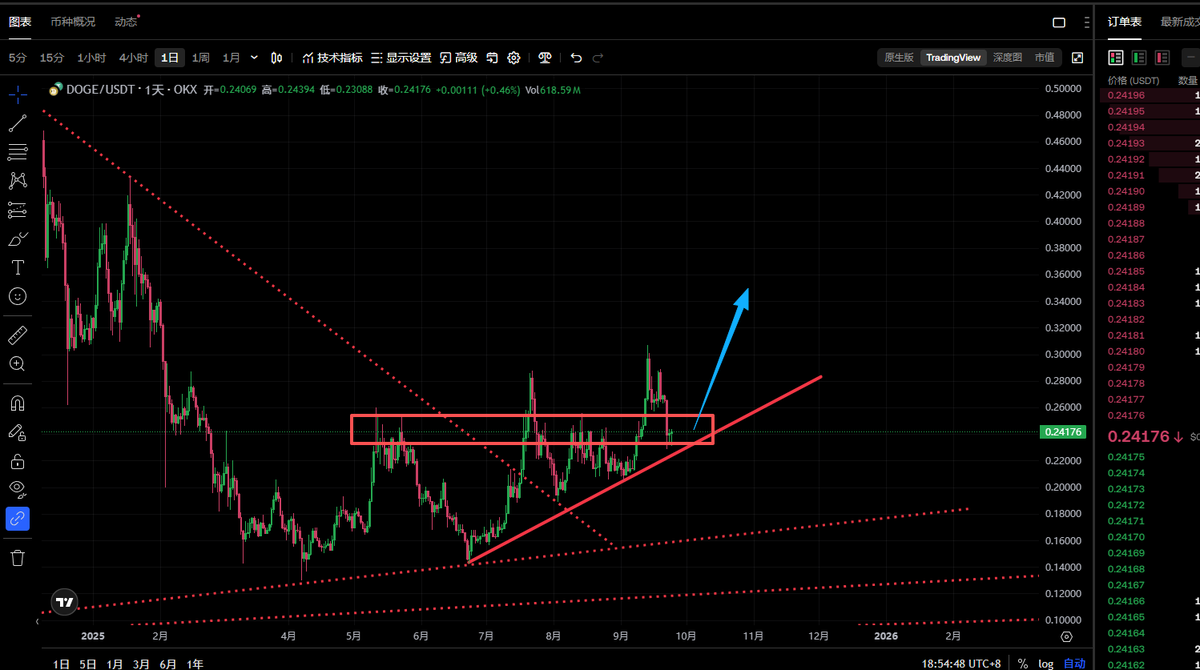This screenshot has width=1200, height=670.
Task: Switch to 深度图 depth chart
Action: tap(1007, 58)
